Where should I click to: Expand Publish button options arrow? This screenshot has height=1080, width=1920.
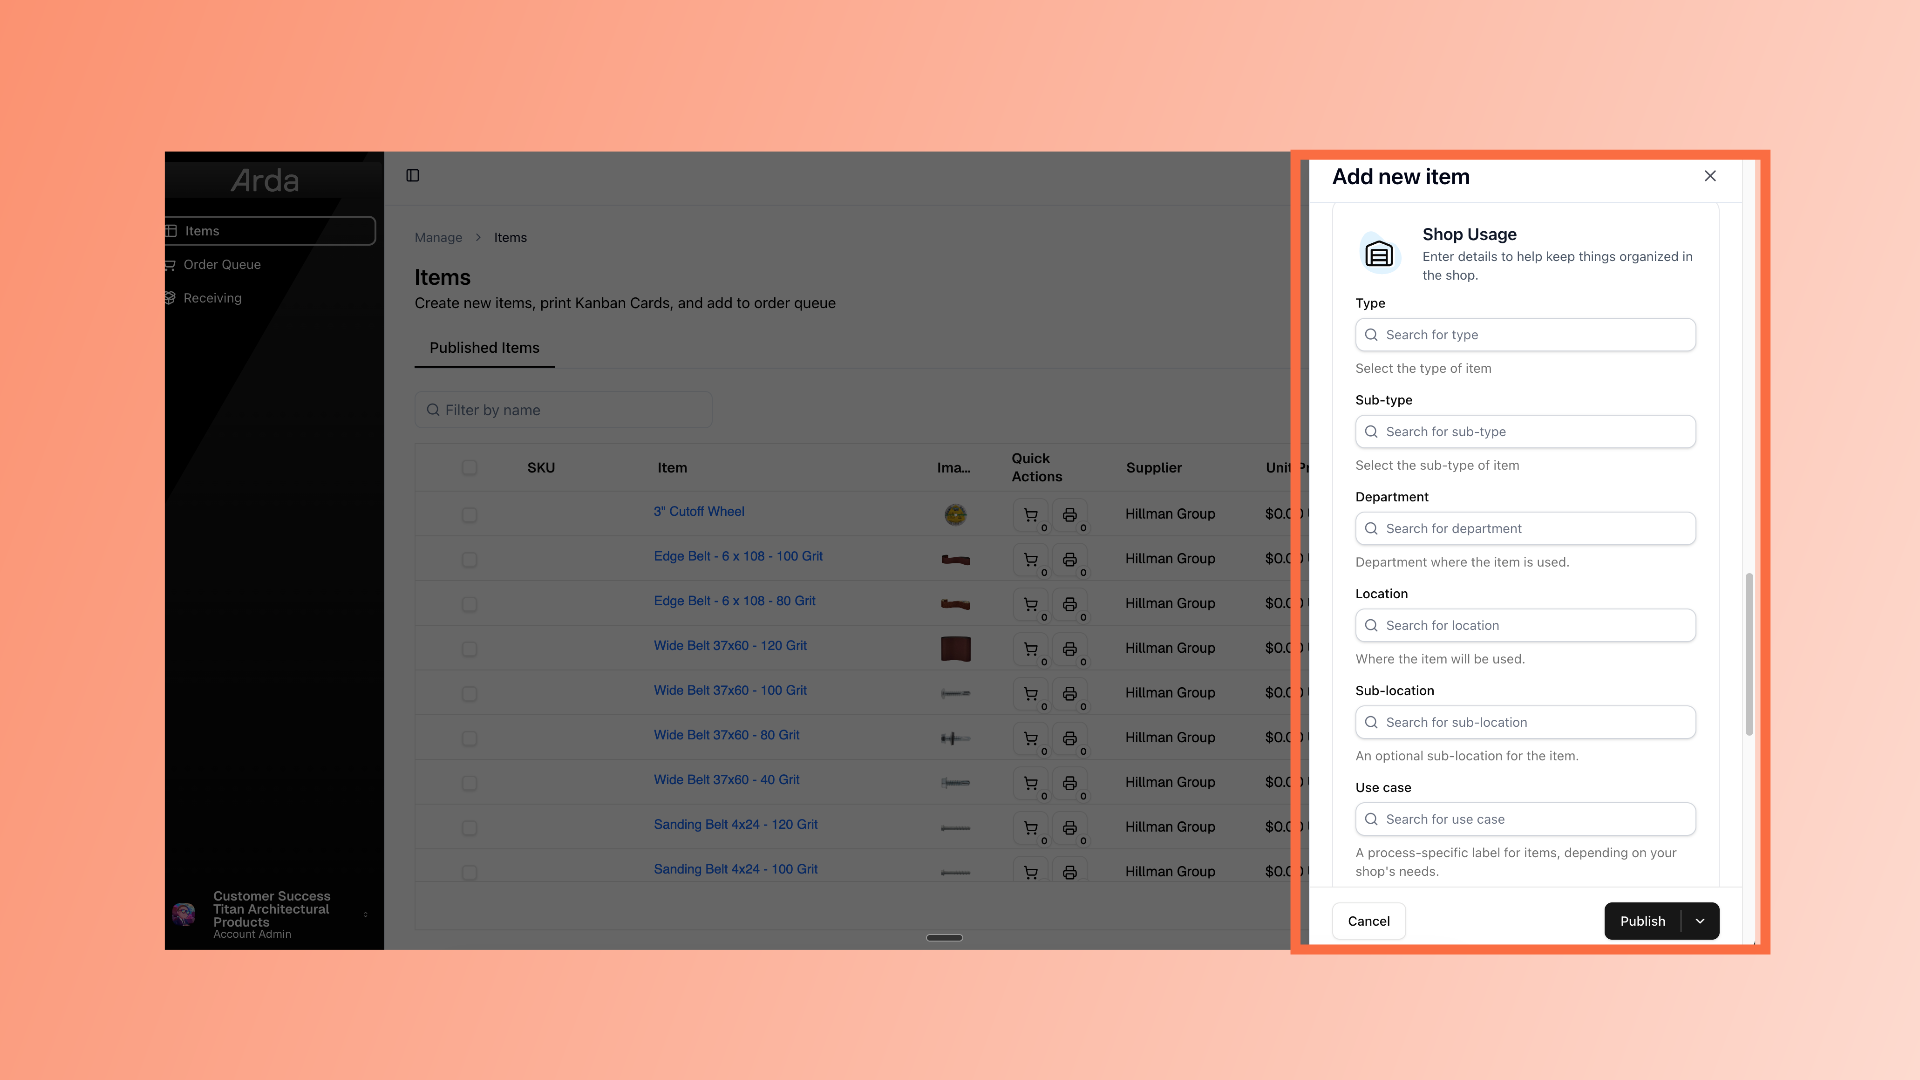tap(1700, 922)
